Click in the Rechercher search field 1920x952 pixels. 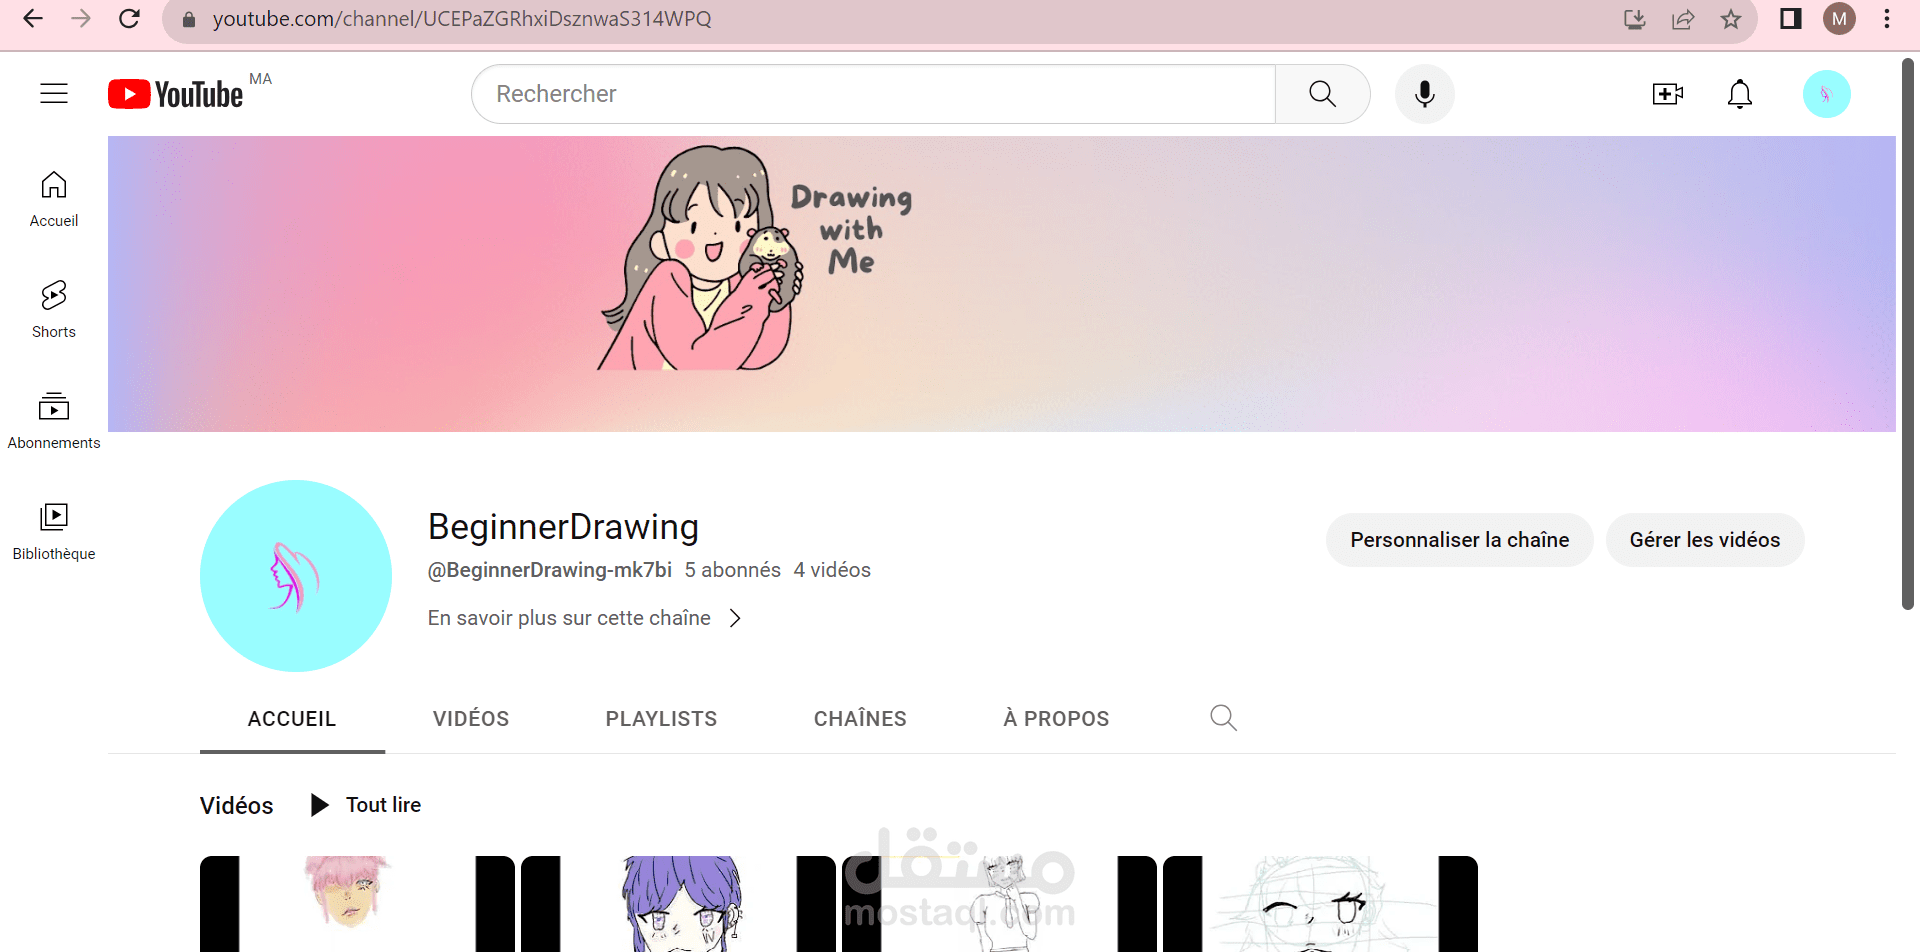point(873,94)
